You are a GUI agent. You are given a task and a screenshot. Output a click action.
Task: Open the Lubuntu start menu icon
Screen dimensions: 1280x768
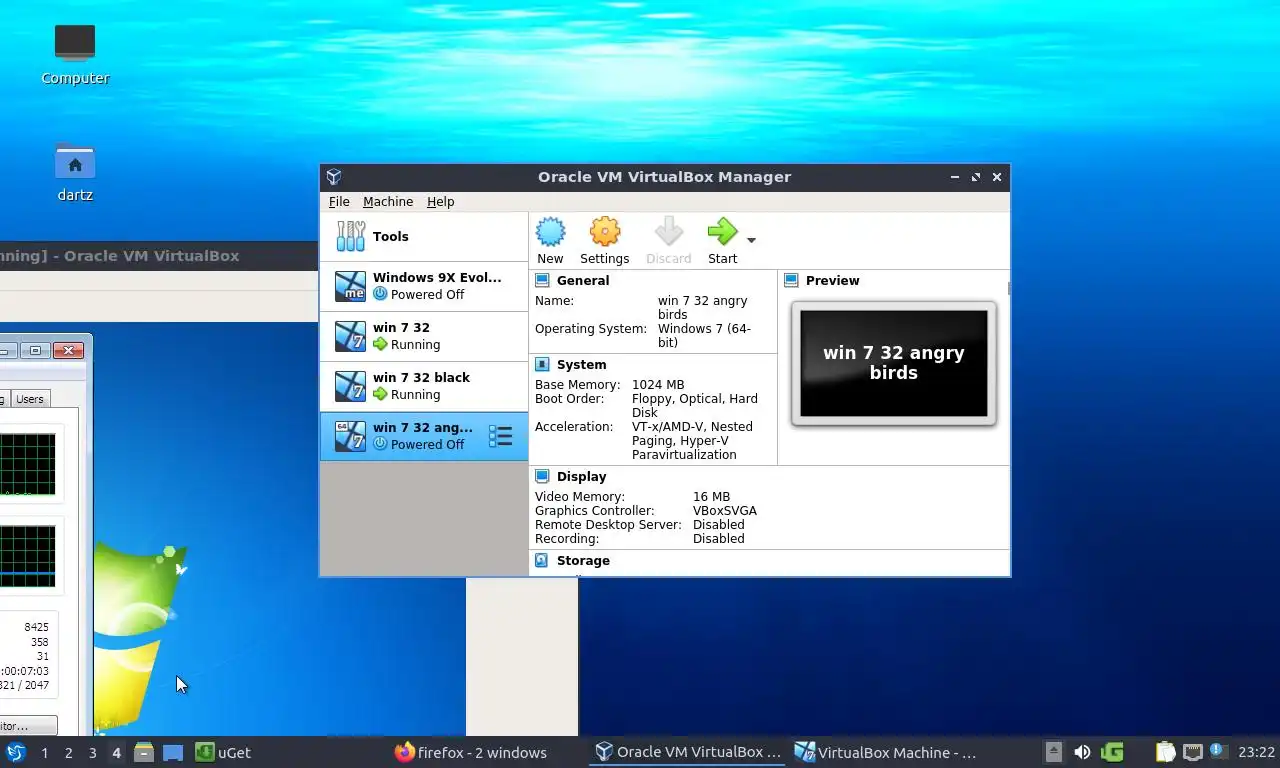15,752
